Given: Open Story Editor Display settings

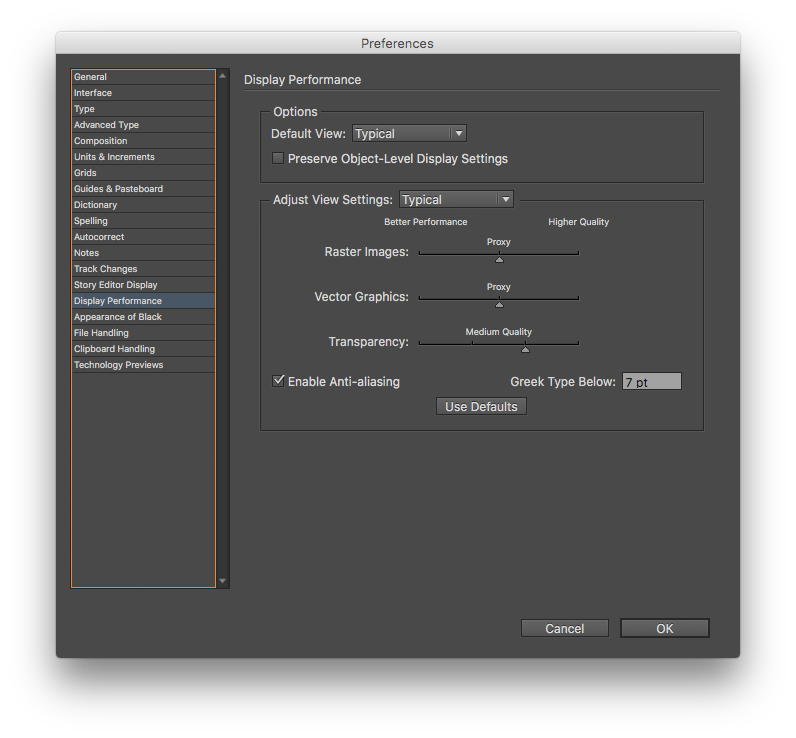Looking at the screenshot, I should [143, 285].
